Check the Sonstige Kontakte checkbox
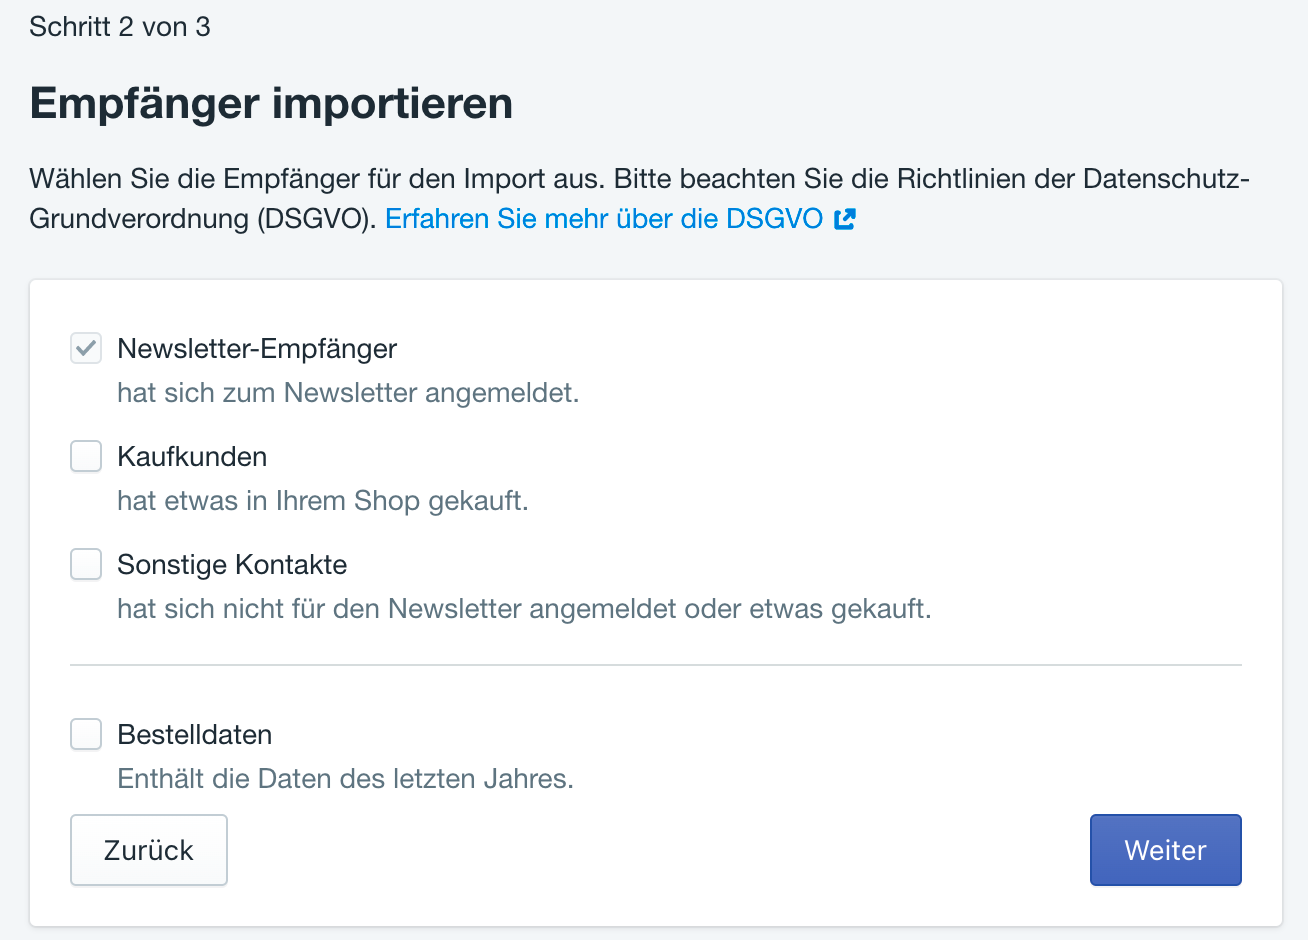The width and height of the screenshot is (1308, 940). [x=86, y=564]
